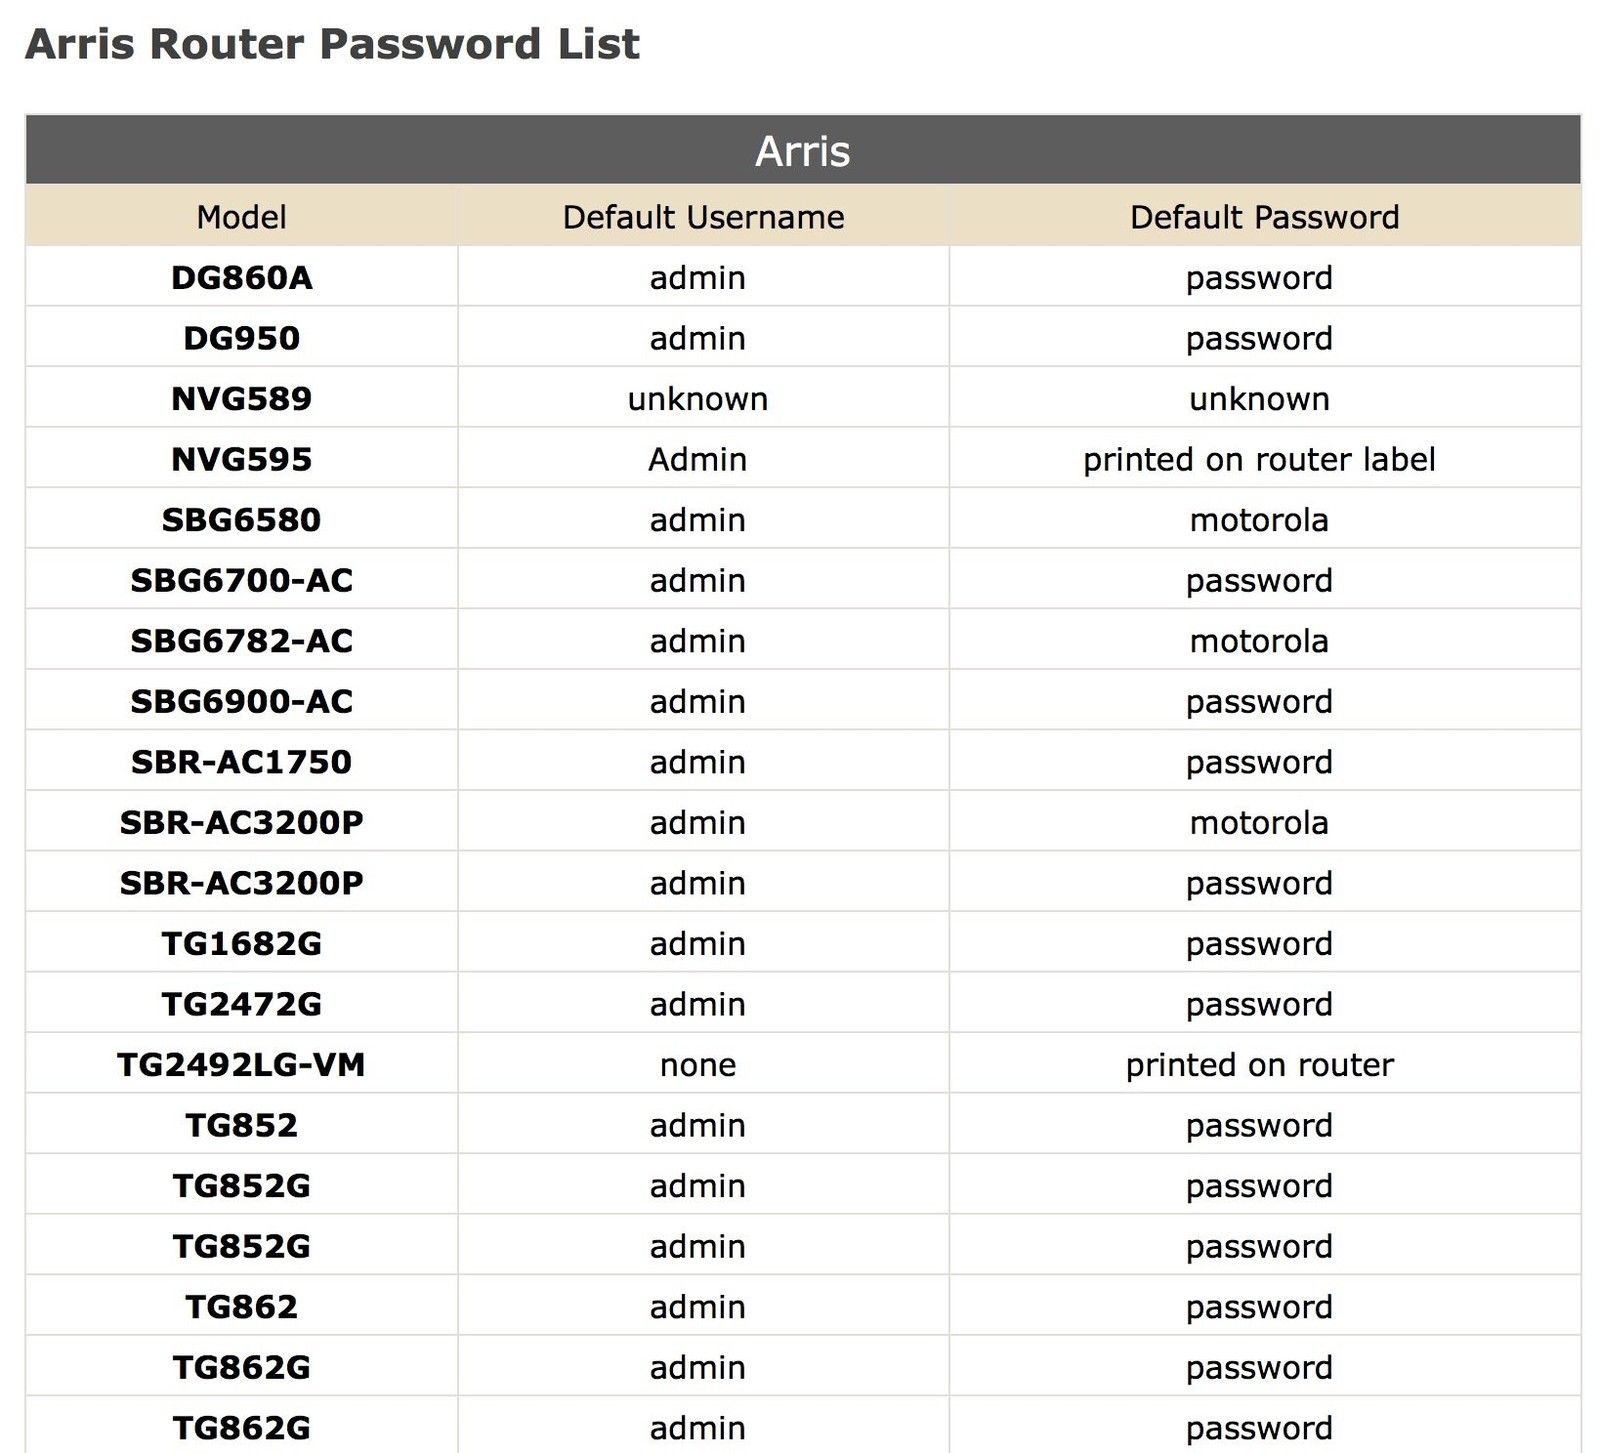The height and width of the screenshot is (1453, 1600).
Task: Select the "printed on router label" password cell
Action: tap(1259, 460)
